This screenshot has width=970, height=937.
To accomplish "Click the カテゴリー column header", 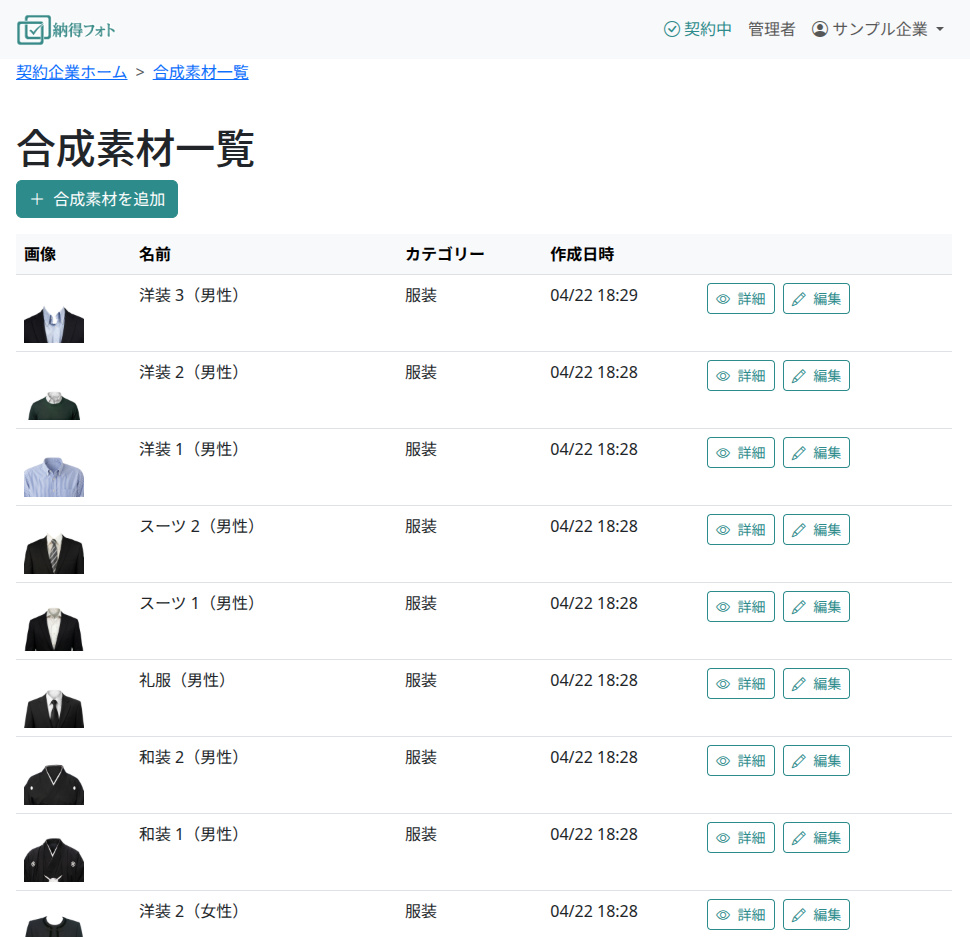I will [445, 254].
